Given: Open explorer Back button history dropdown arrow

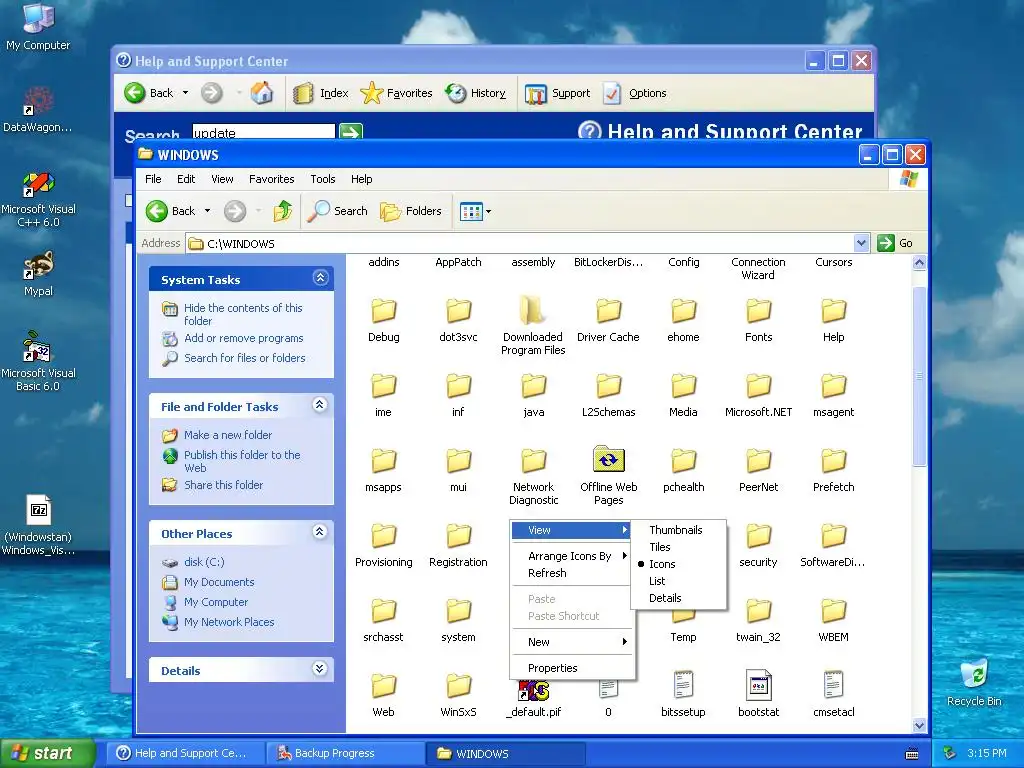Looking at the screenshot, I should [x=208, y=211].
